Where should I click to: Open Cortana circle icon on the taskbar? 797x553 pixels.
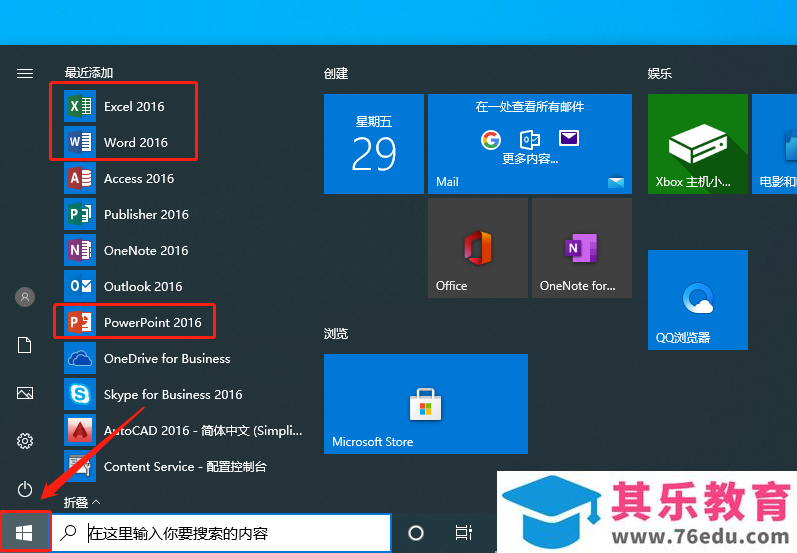416,533
